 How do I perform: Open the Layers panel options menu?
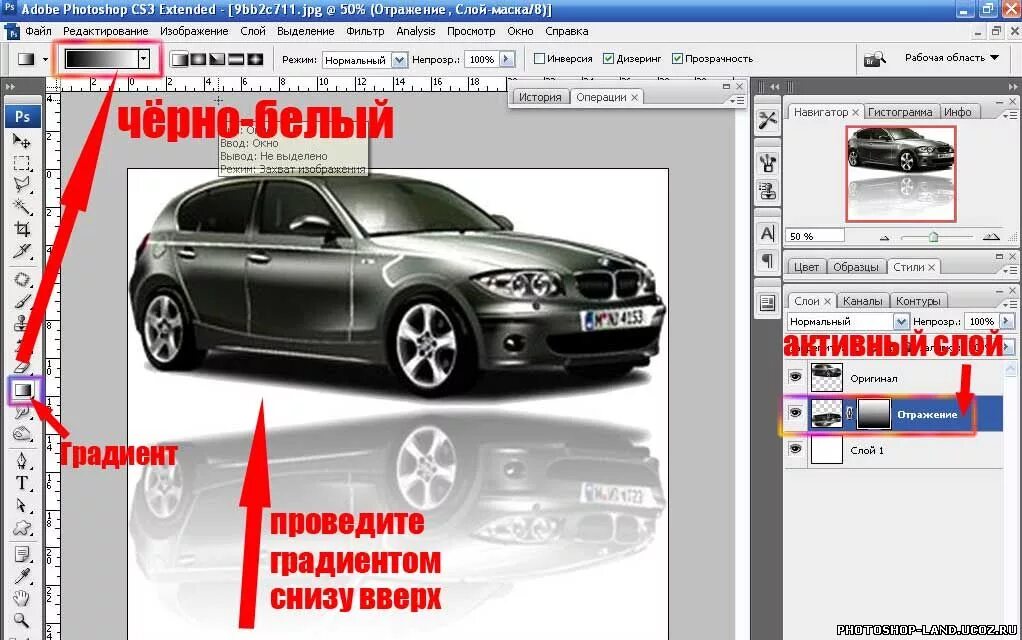pyautogui.click(x=1009, y=304)
